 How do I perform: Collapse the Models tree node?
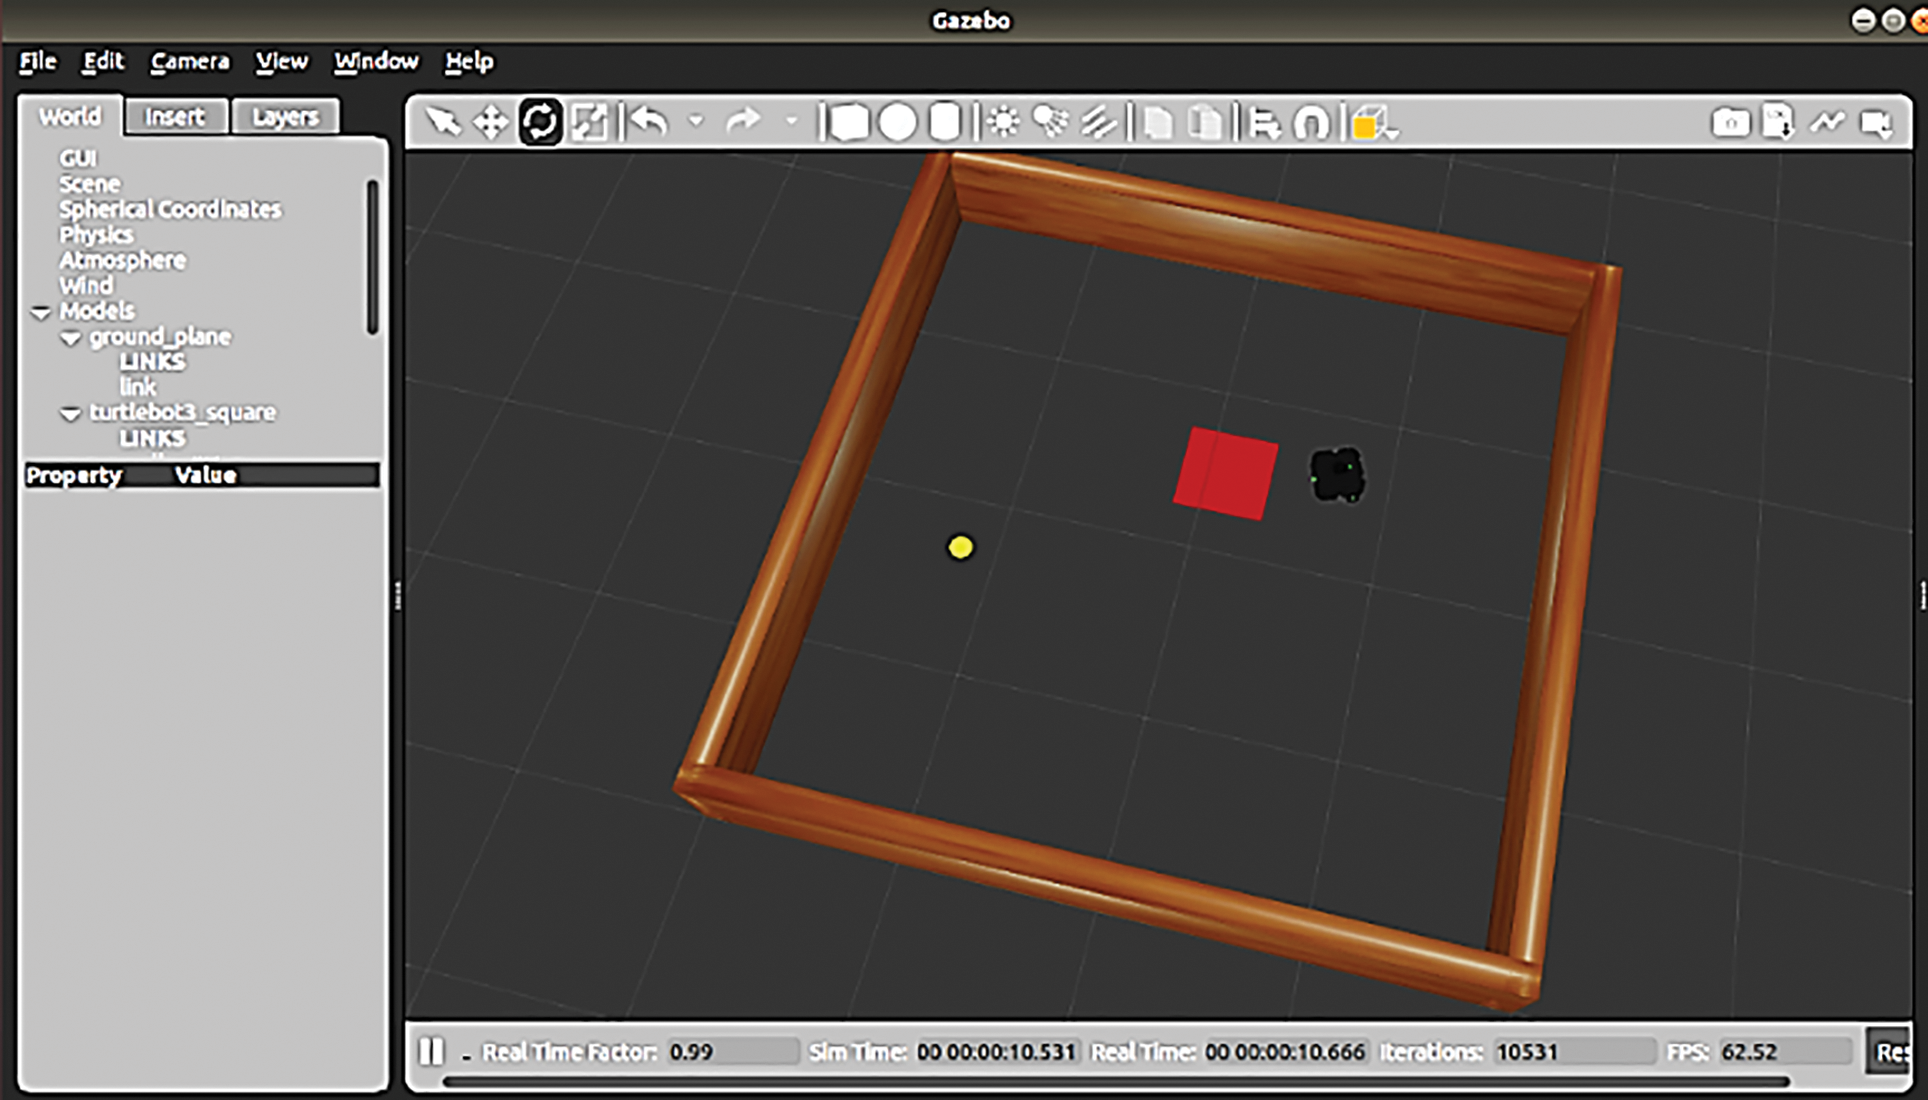click(41, 313)
